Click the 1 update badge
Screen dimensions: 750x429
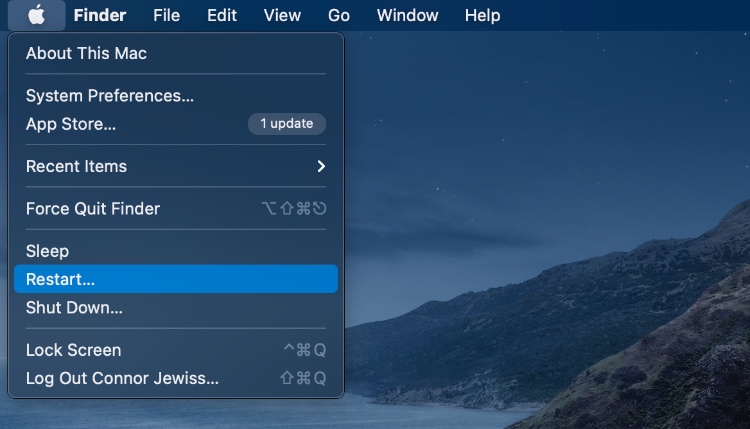coord(287,124)
